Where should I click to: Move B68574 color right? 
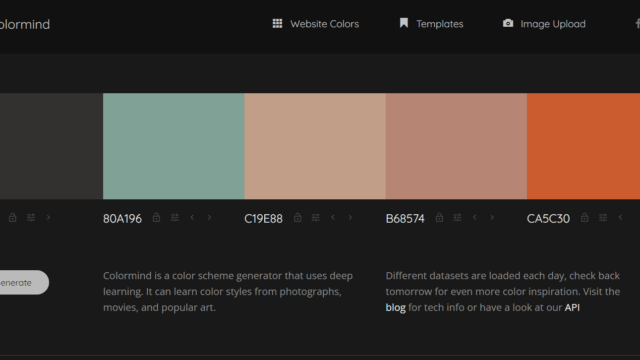(492, 218)
